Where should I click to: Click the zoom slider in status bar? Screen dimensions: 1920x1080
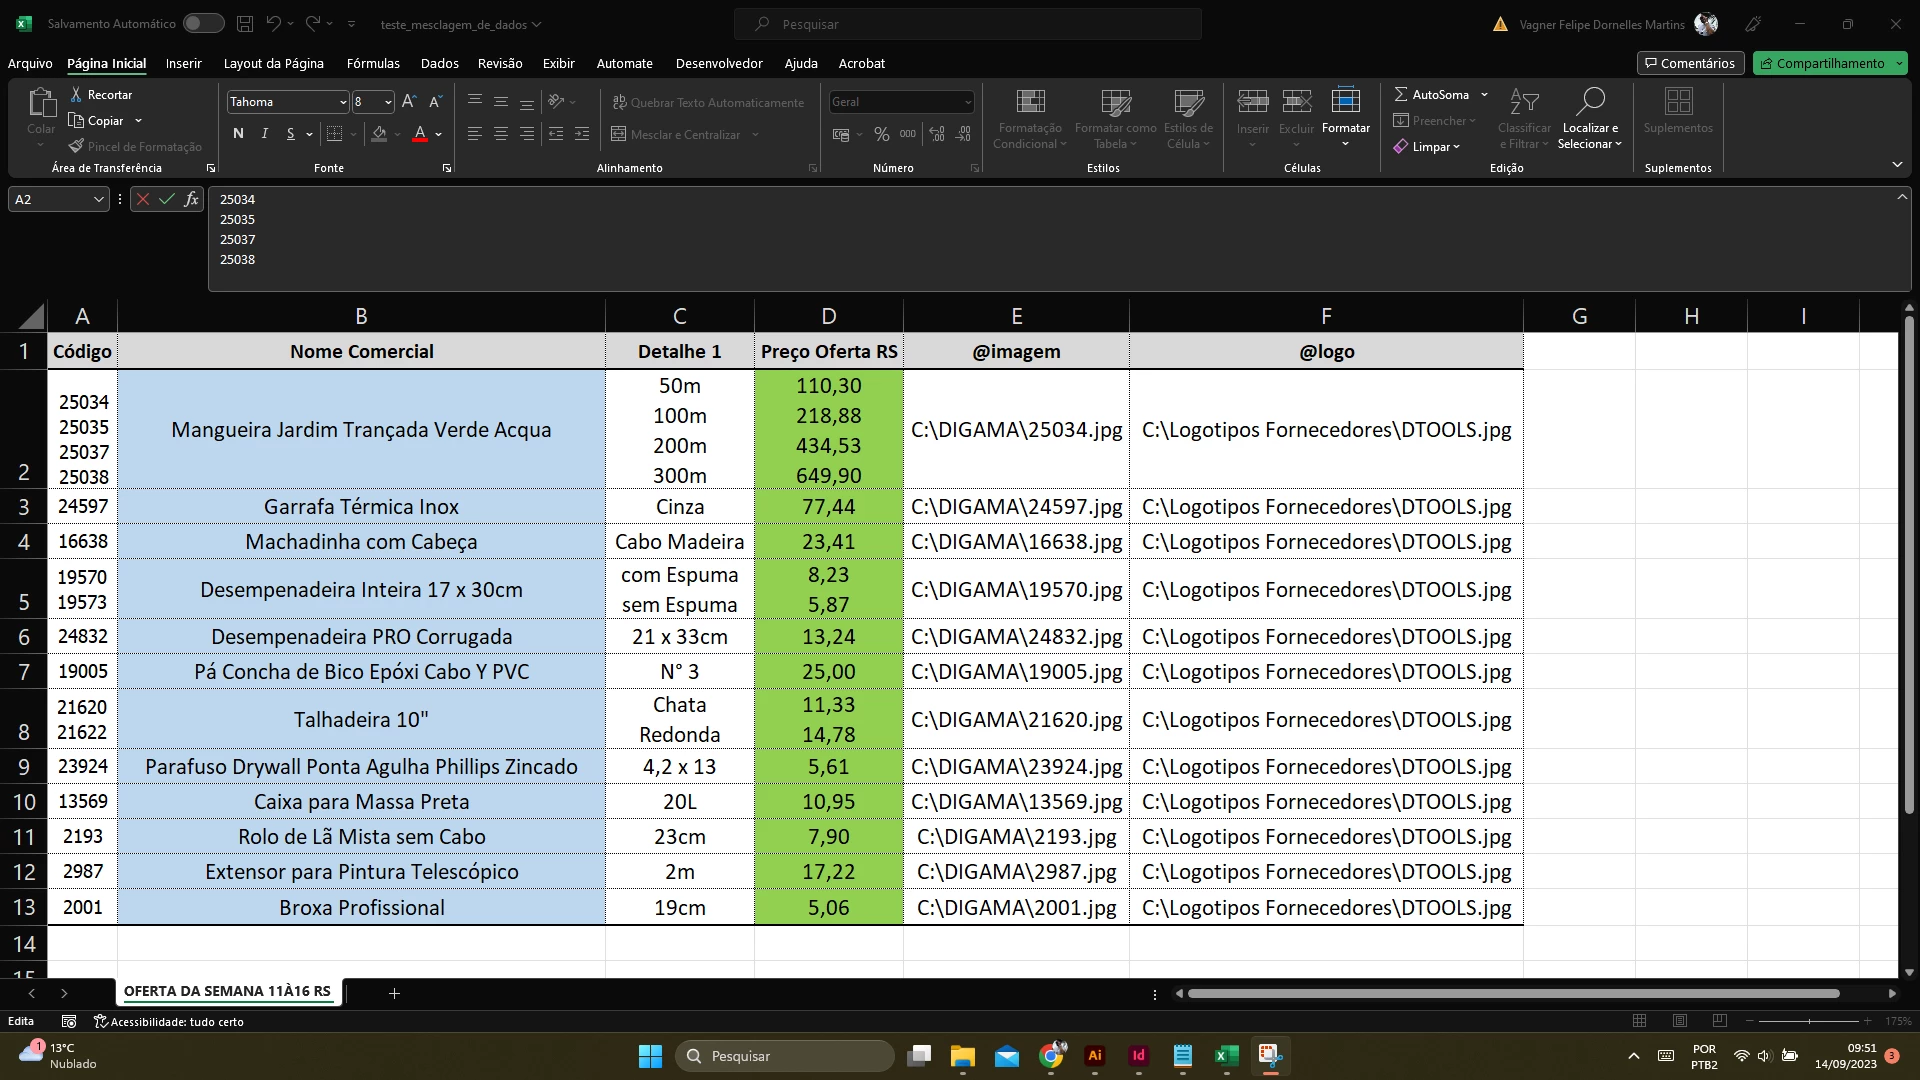point(1808,1021)
